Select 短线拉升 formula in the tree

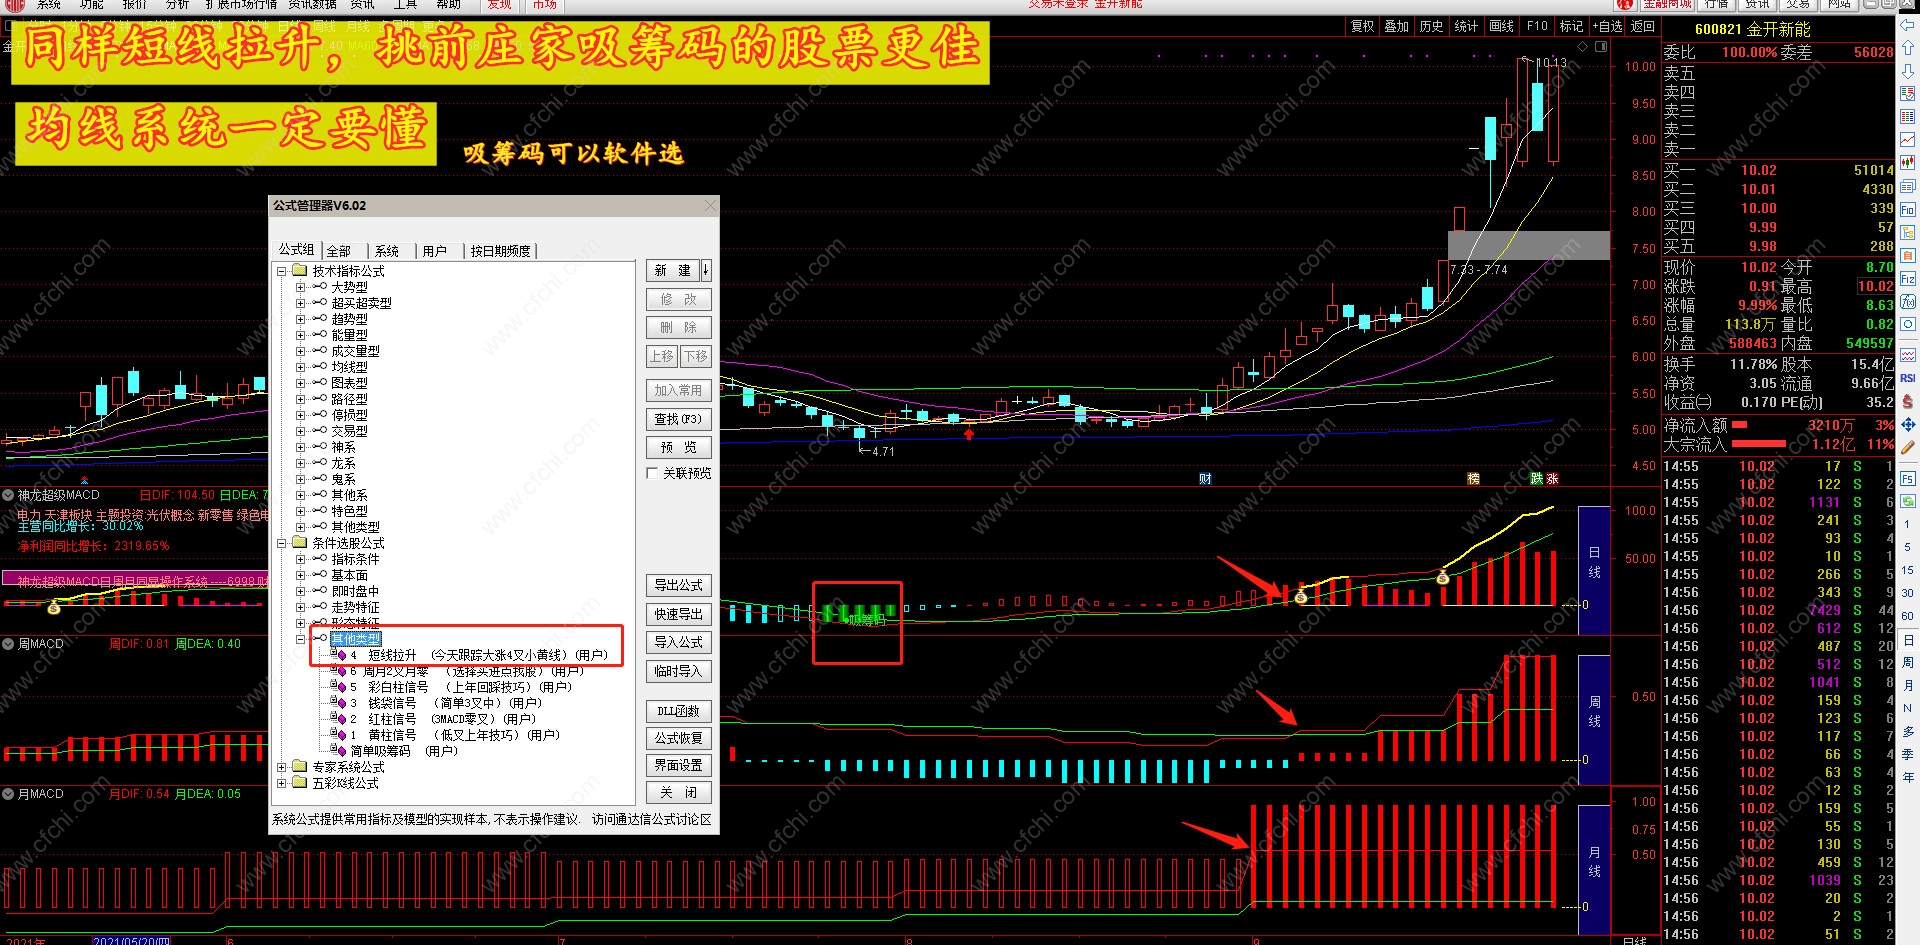[479, 655]
